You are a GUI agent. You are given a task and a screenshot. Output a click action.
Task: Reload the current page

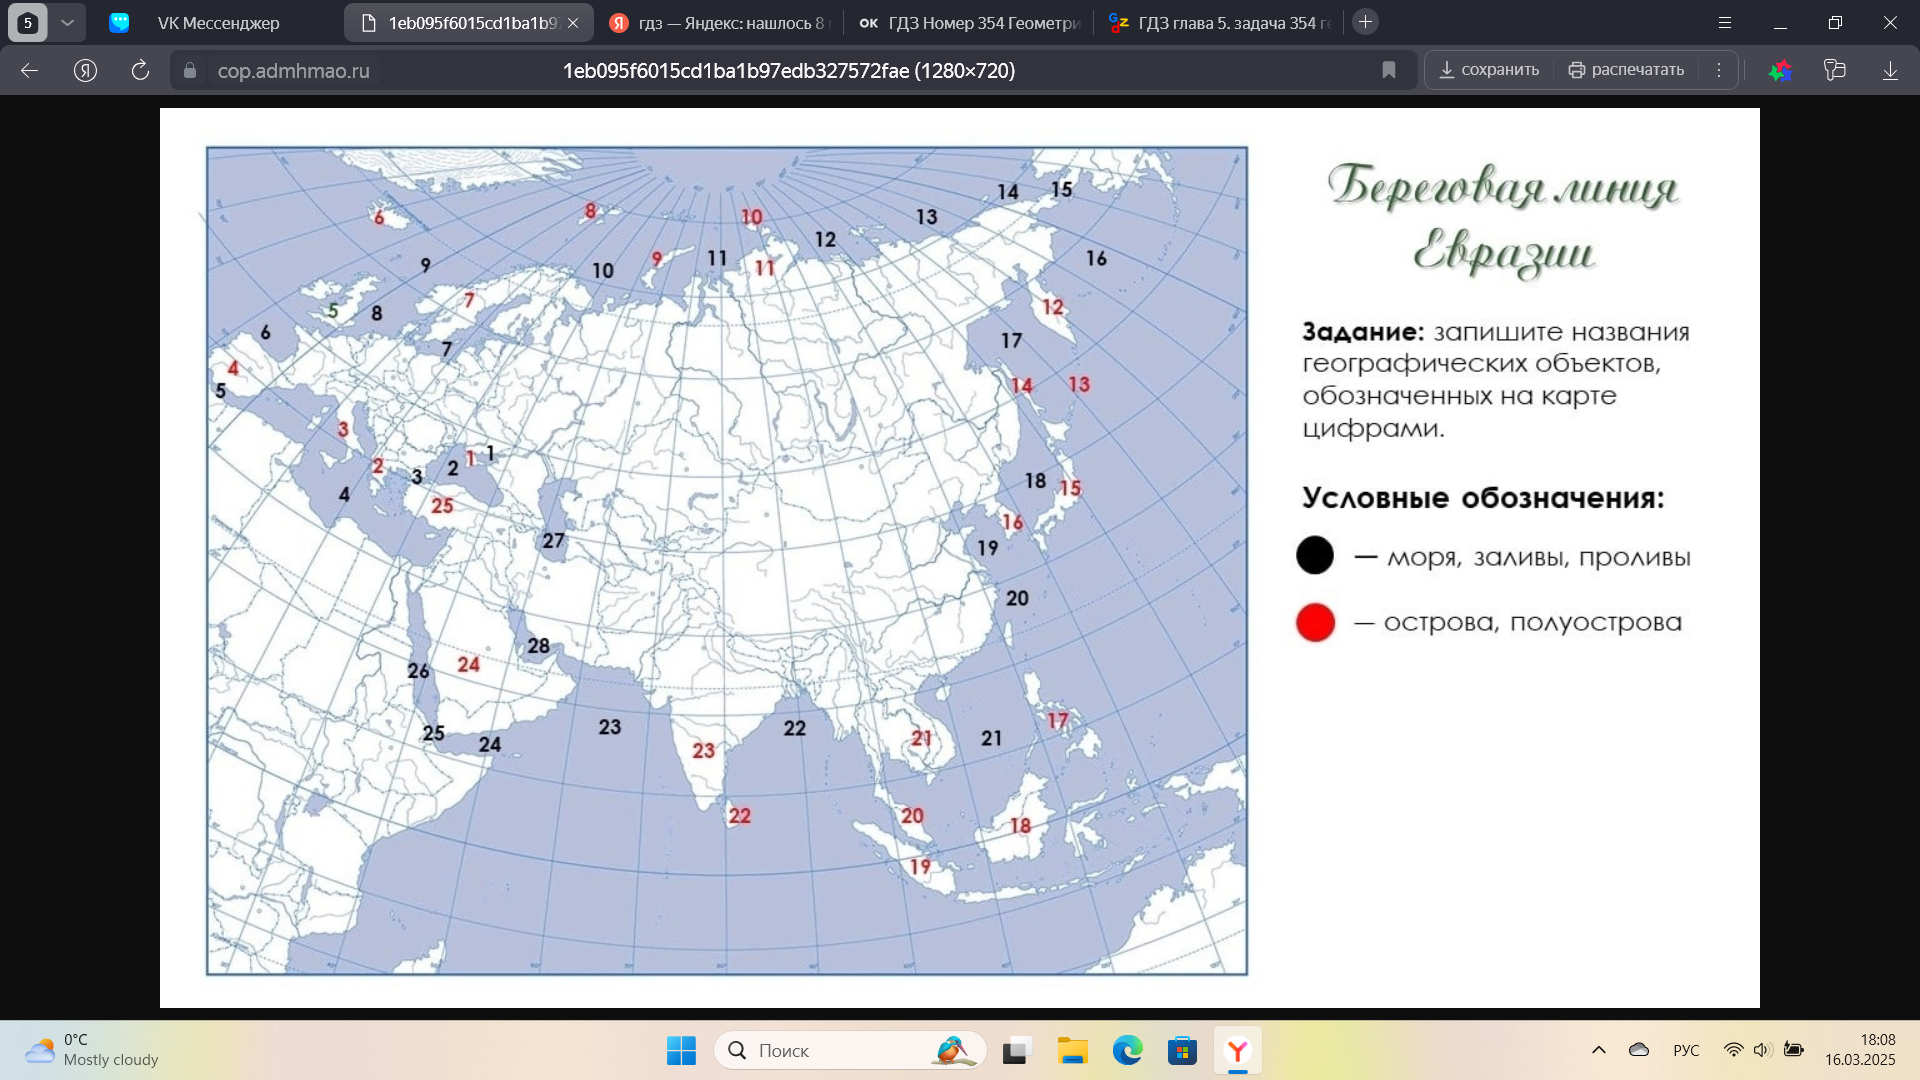coord(140,70)
